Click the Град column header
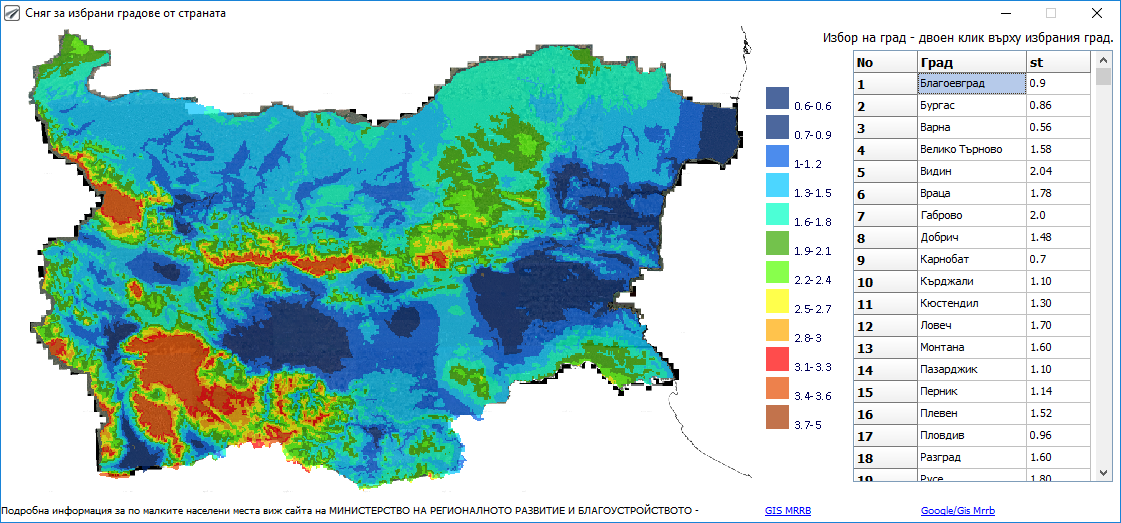 pyautogui.click(x=969, y=62)
